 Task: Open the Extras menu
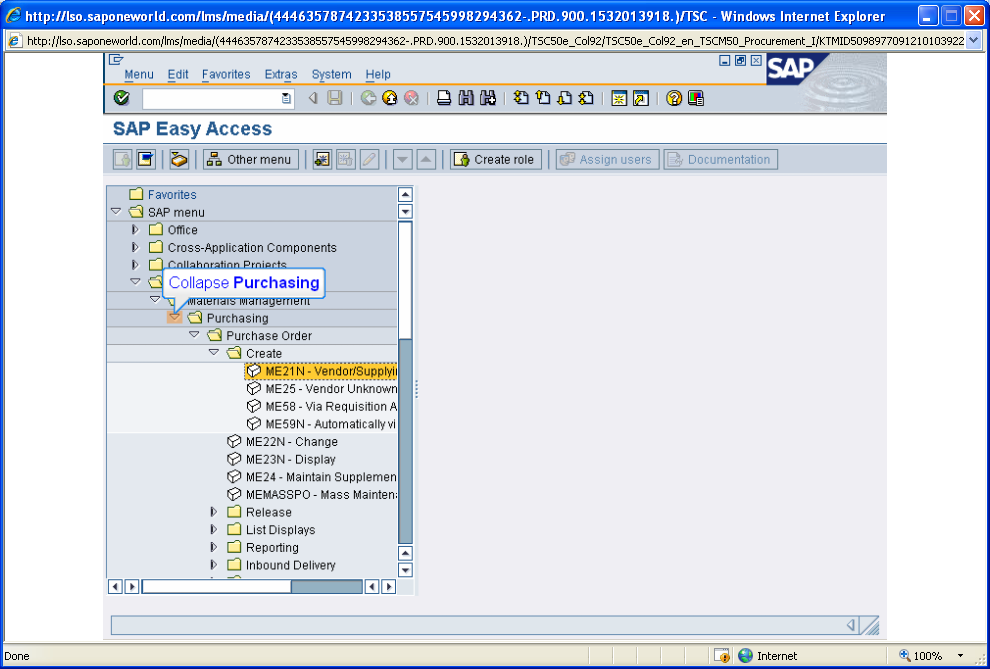(281, 74)
